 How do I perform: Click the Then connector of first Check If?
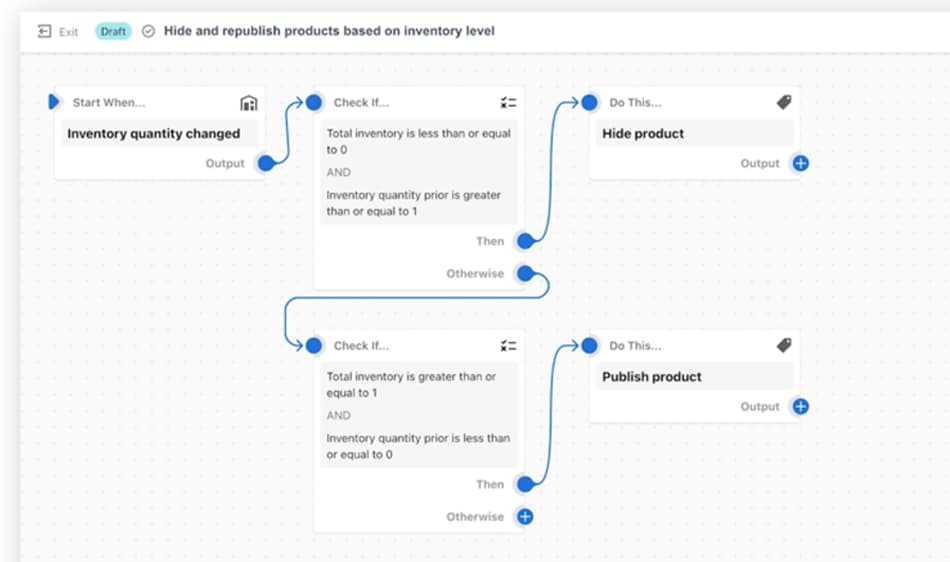coord(525,241)
